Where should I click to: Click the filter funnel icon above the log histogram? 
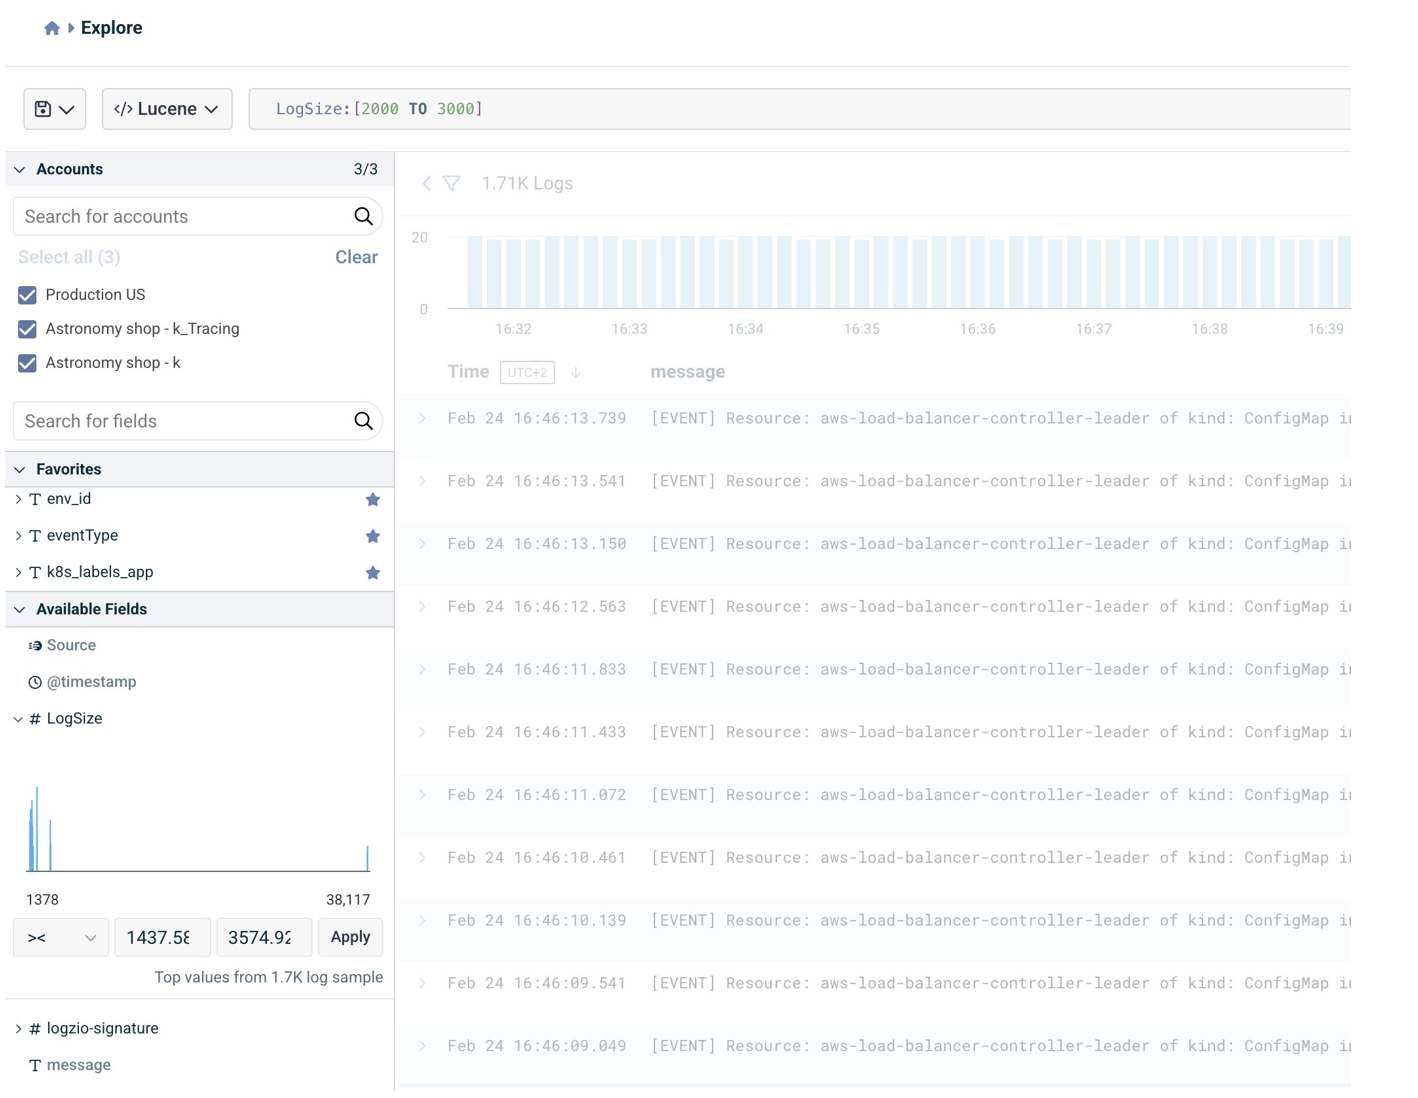[452, 183]
